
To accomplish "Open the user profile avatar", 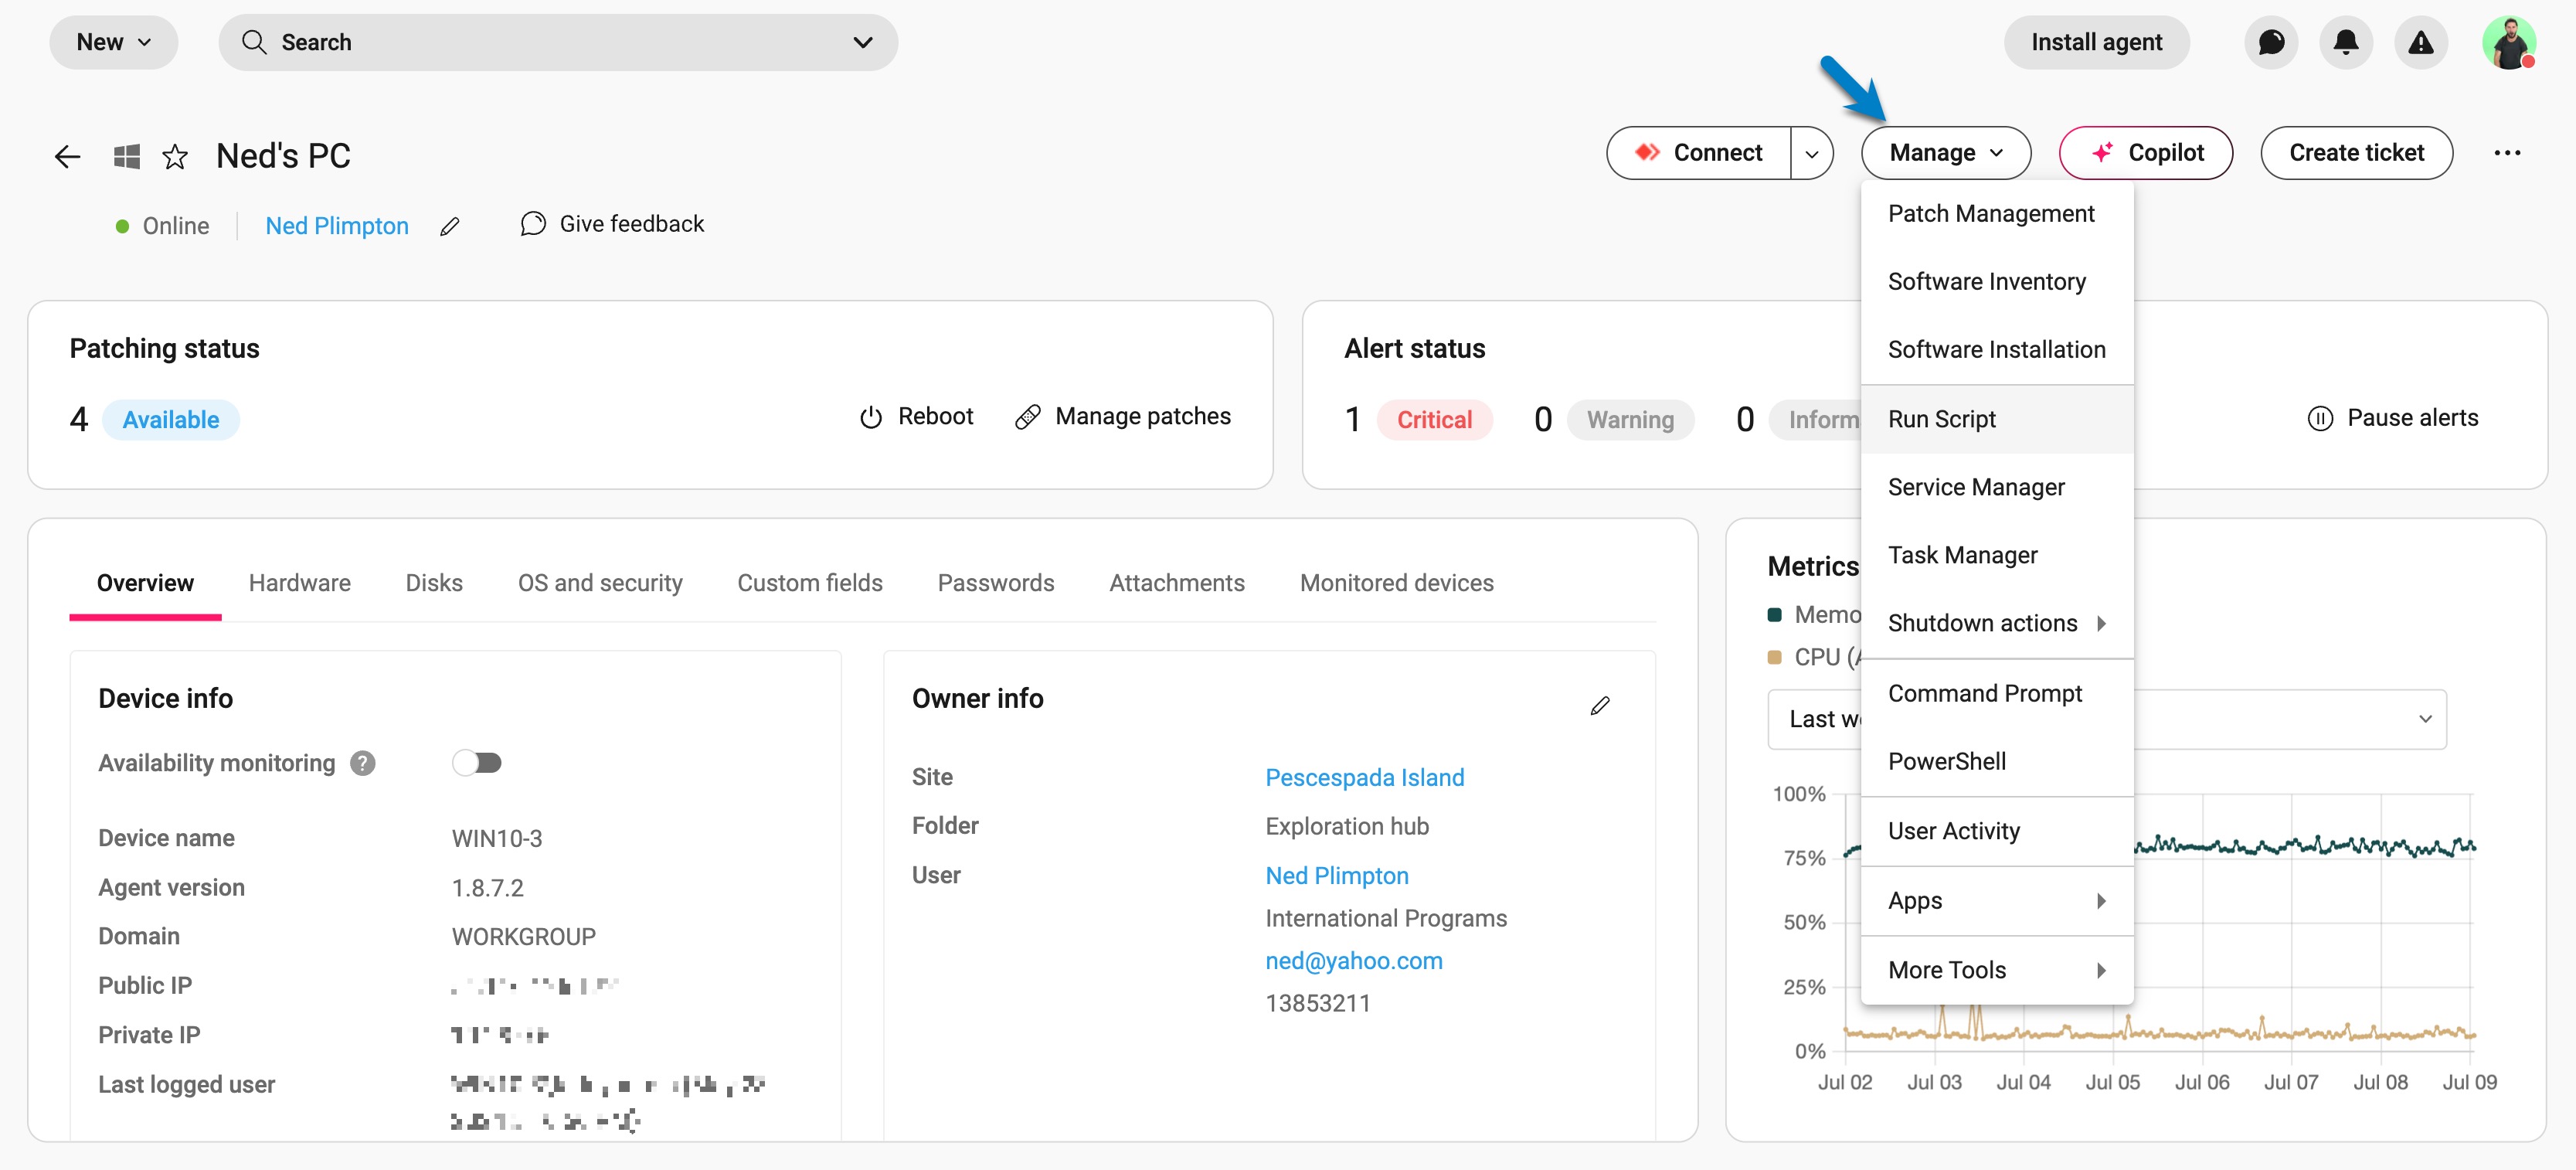I will click(2509, 42).
